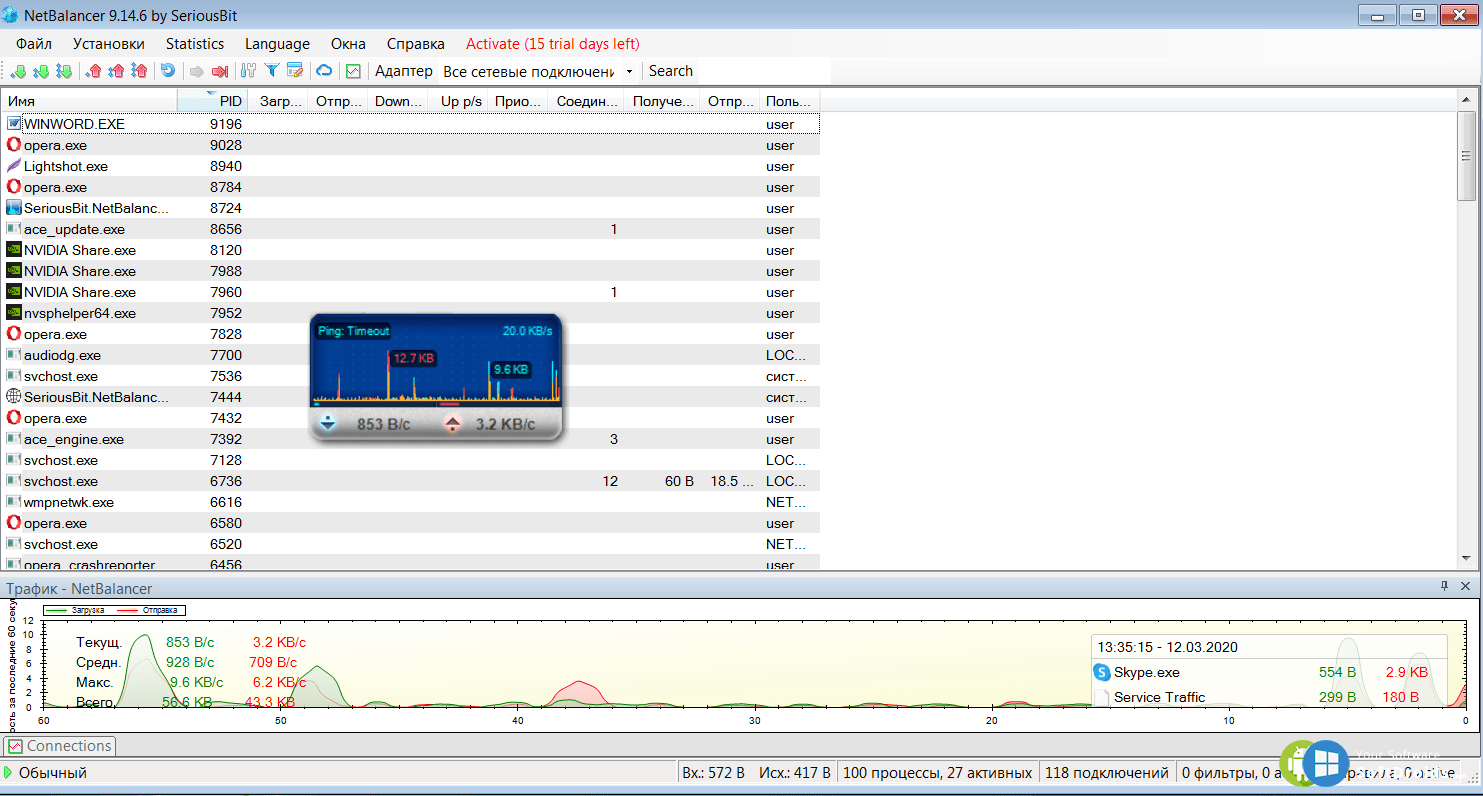Sort by the Имя column header

[89, 101]
